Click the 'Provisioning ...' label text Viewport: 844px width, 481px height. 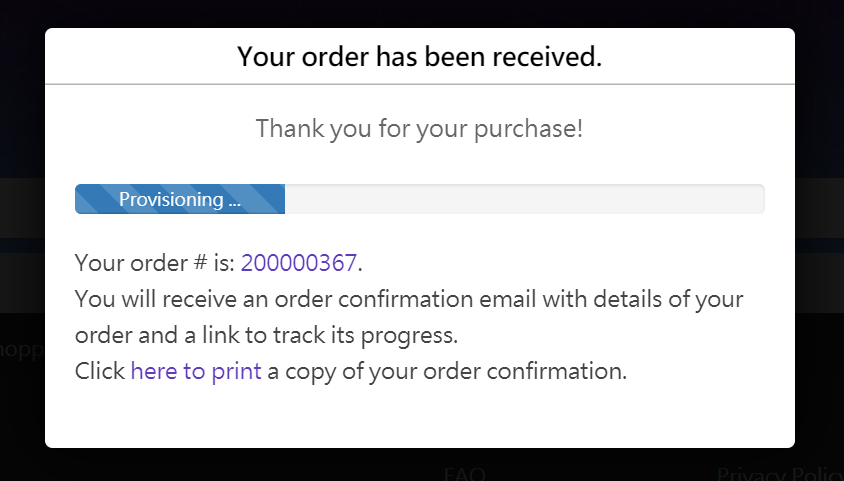coord(180,199)
